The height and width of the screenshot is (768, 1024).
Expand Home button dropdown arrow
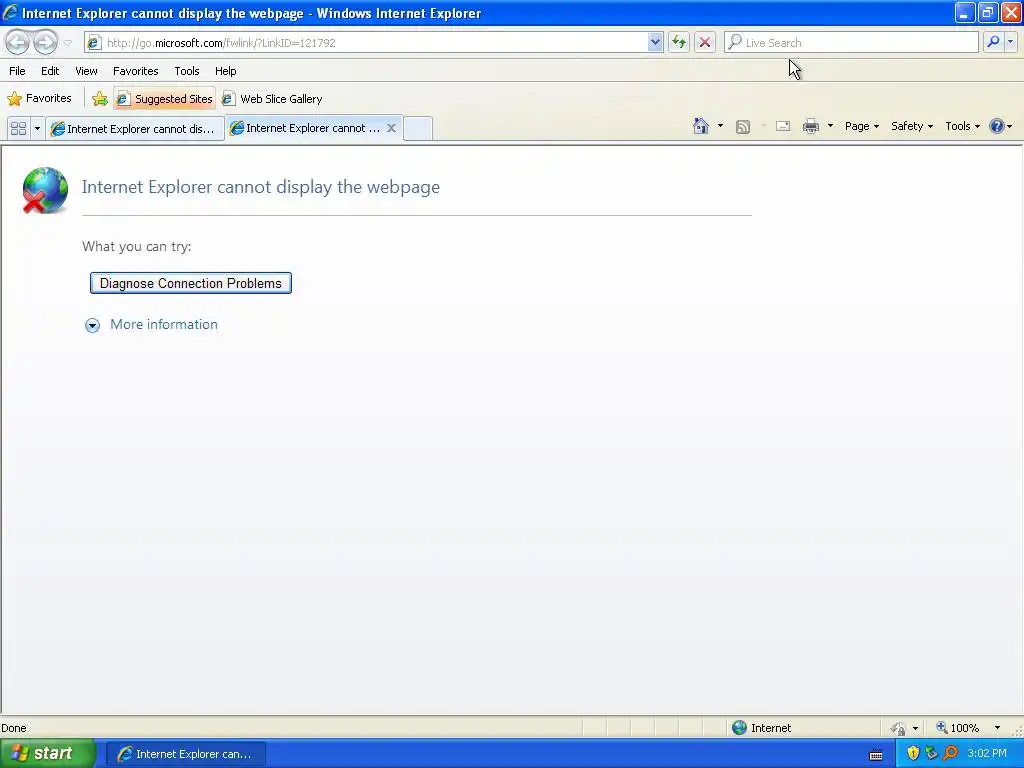coord(720,126)
